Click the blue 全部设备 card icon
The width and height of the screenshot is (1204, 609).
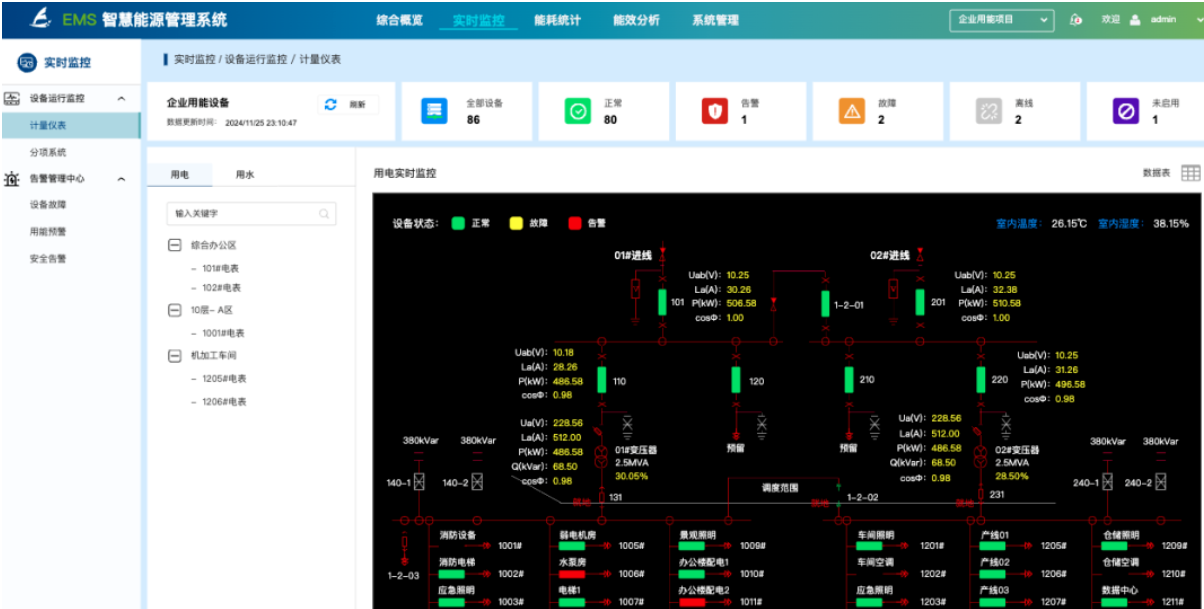click(x=434, y=111)
